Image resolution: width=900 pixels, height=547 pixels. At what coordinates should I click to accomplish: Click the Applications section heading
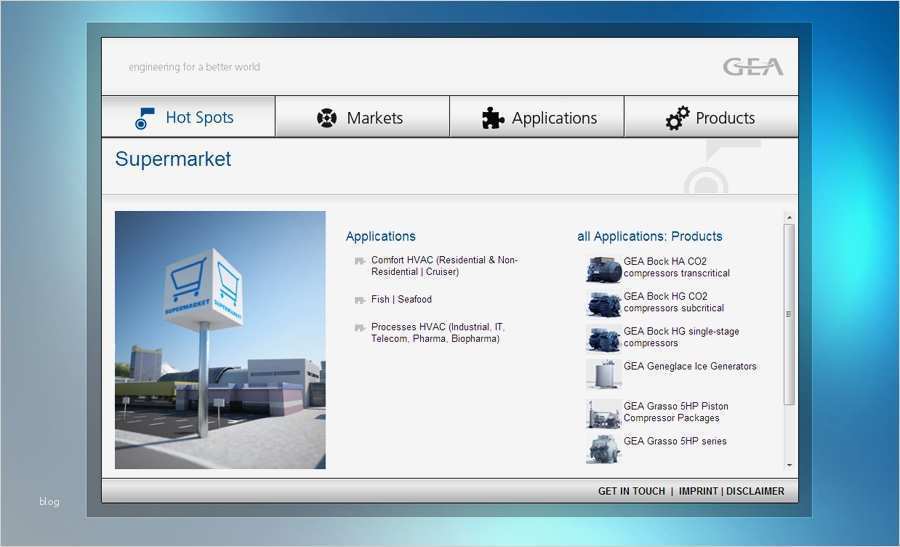click(381, 236)
